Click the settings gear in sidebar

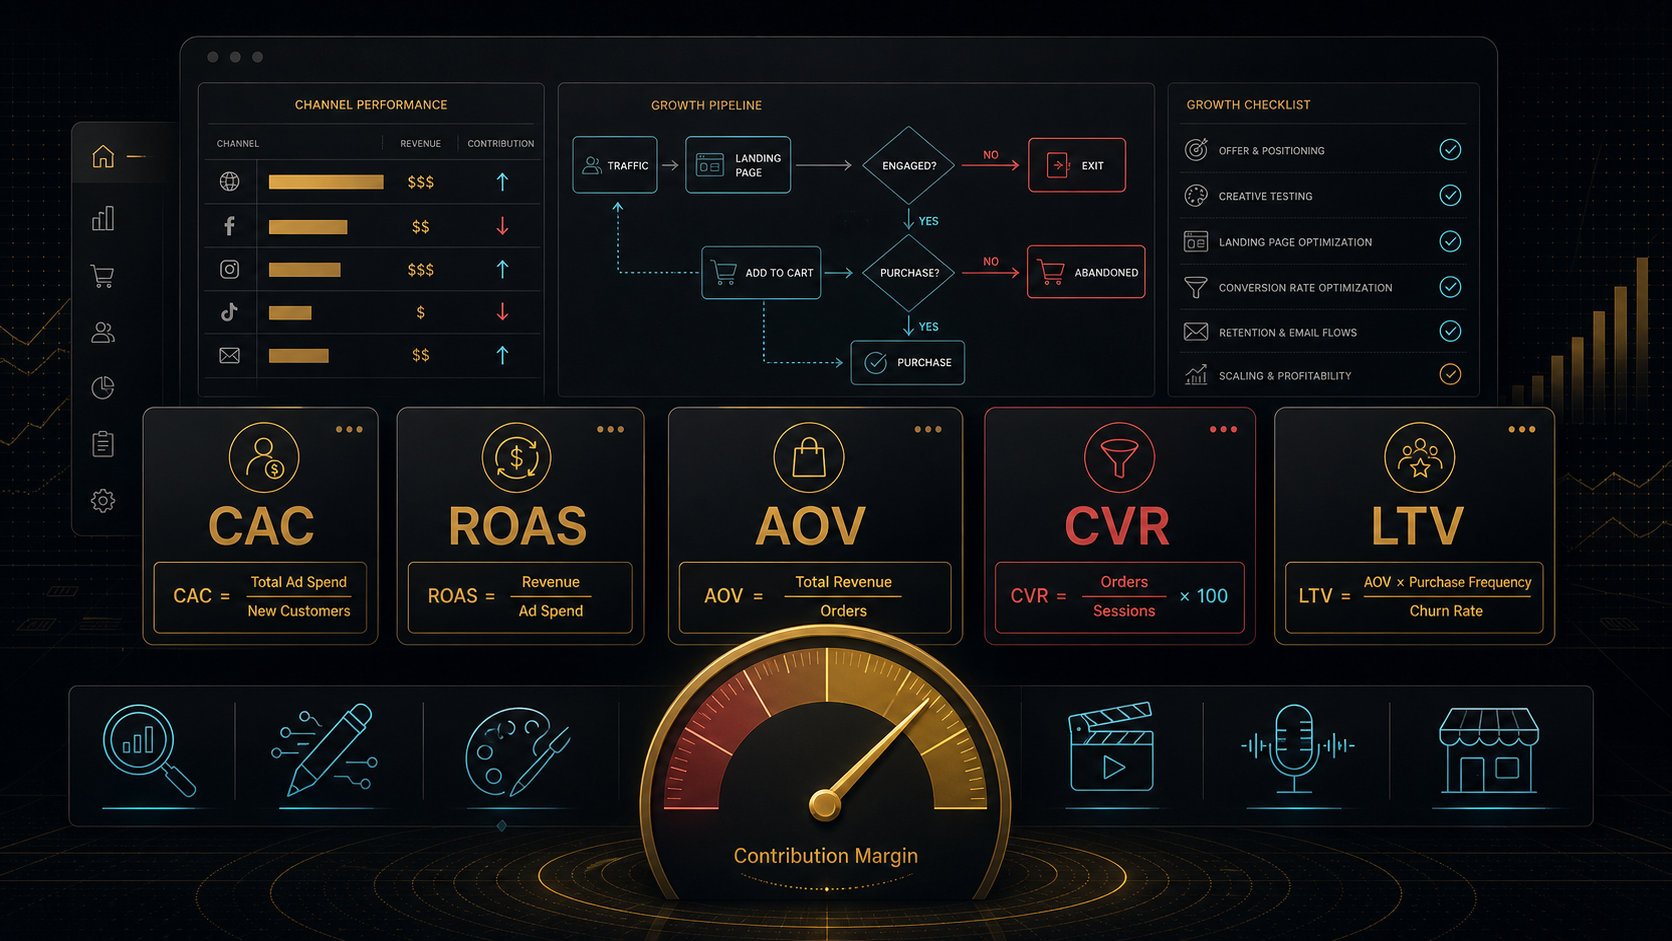pos(103,500)
